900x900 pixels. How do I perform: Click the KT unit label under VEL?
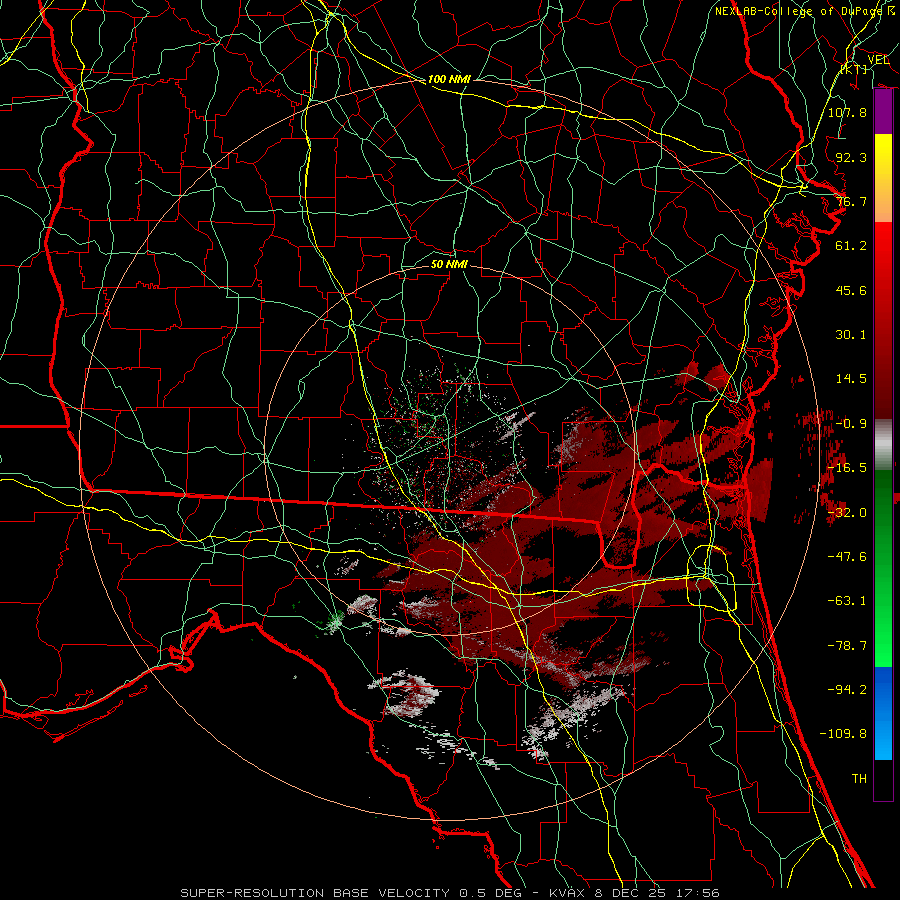click(854, 69)
